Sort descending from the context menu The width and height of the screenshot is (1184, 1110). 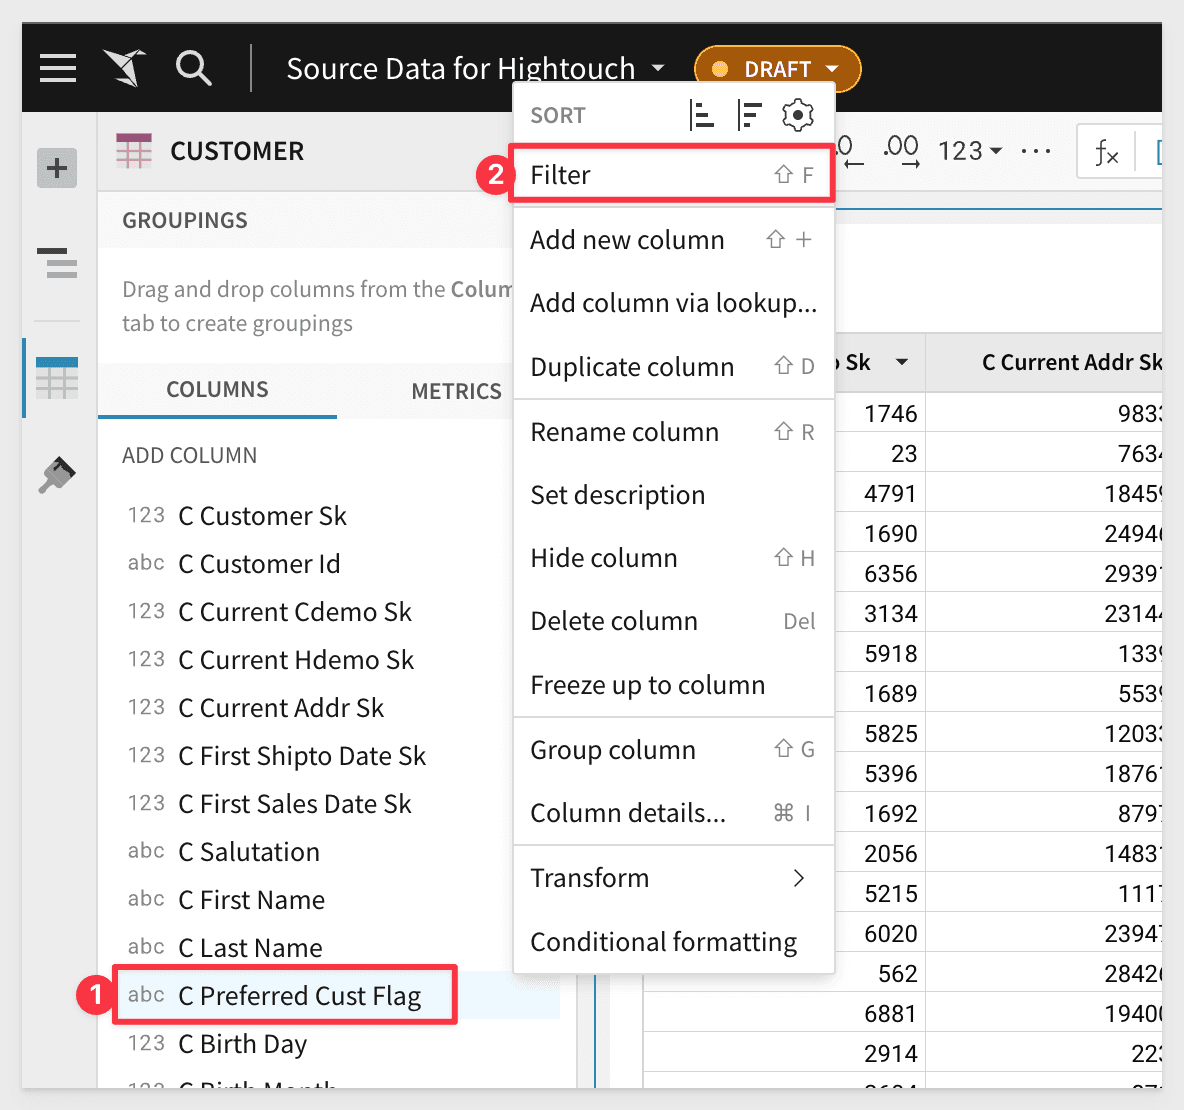749,116
